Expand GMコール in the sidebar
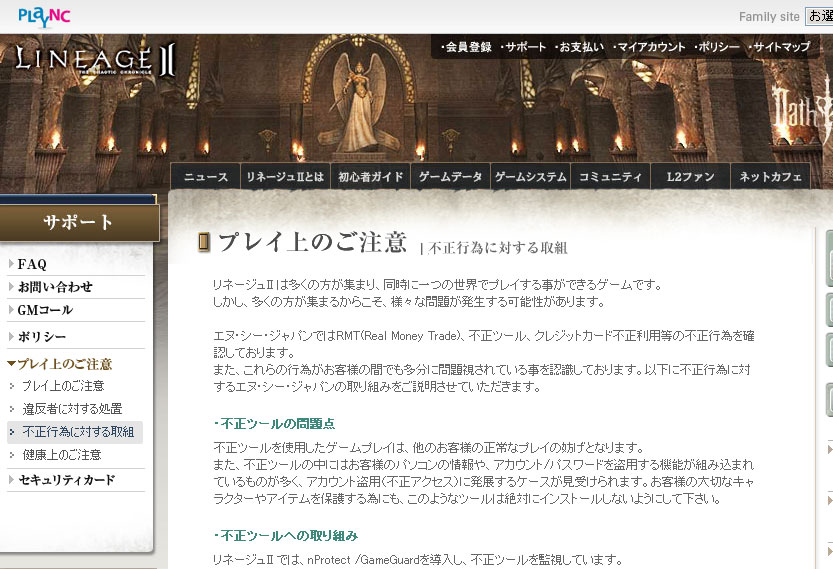Viewport: 833px width, 569px height. 45,310
